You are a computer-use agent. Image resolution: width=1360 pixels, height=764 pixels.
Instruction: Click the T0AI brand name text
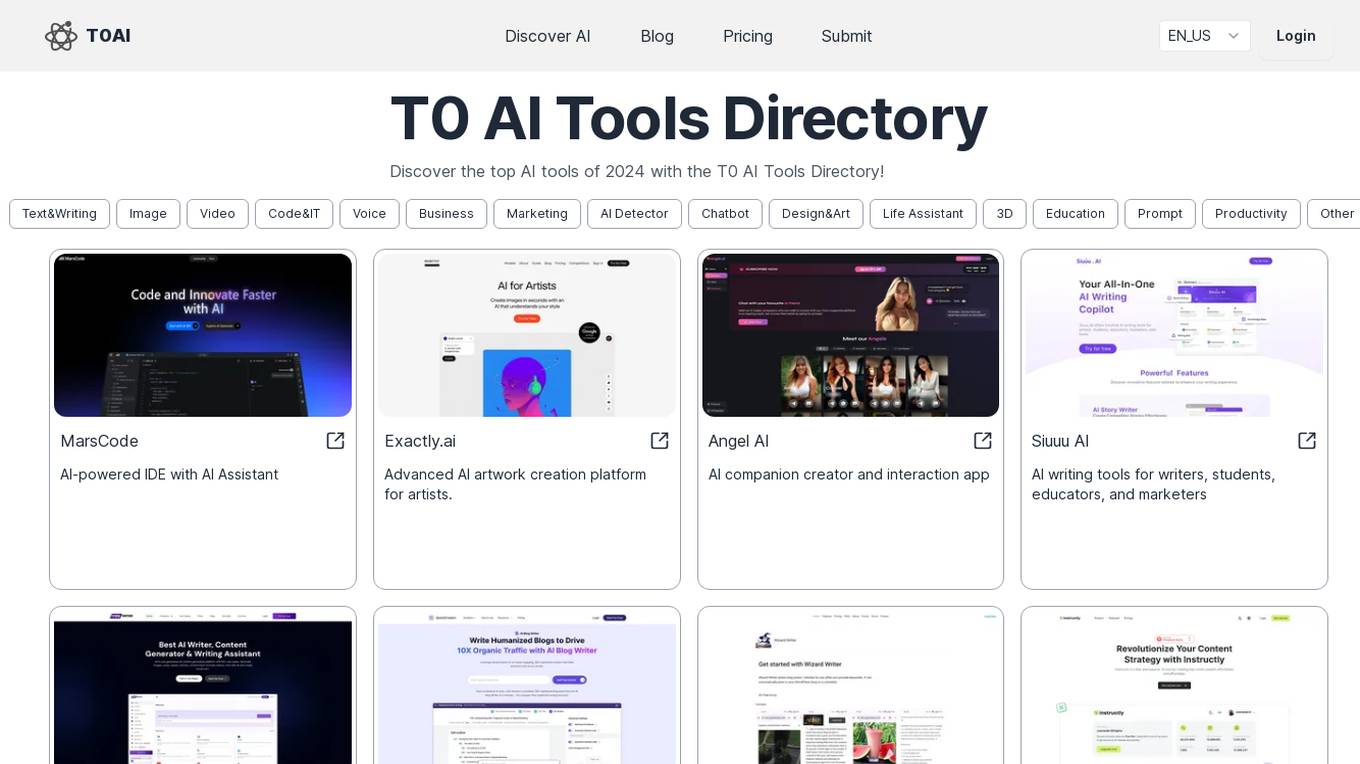click(x=108, y=36)
